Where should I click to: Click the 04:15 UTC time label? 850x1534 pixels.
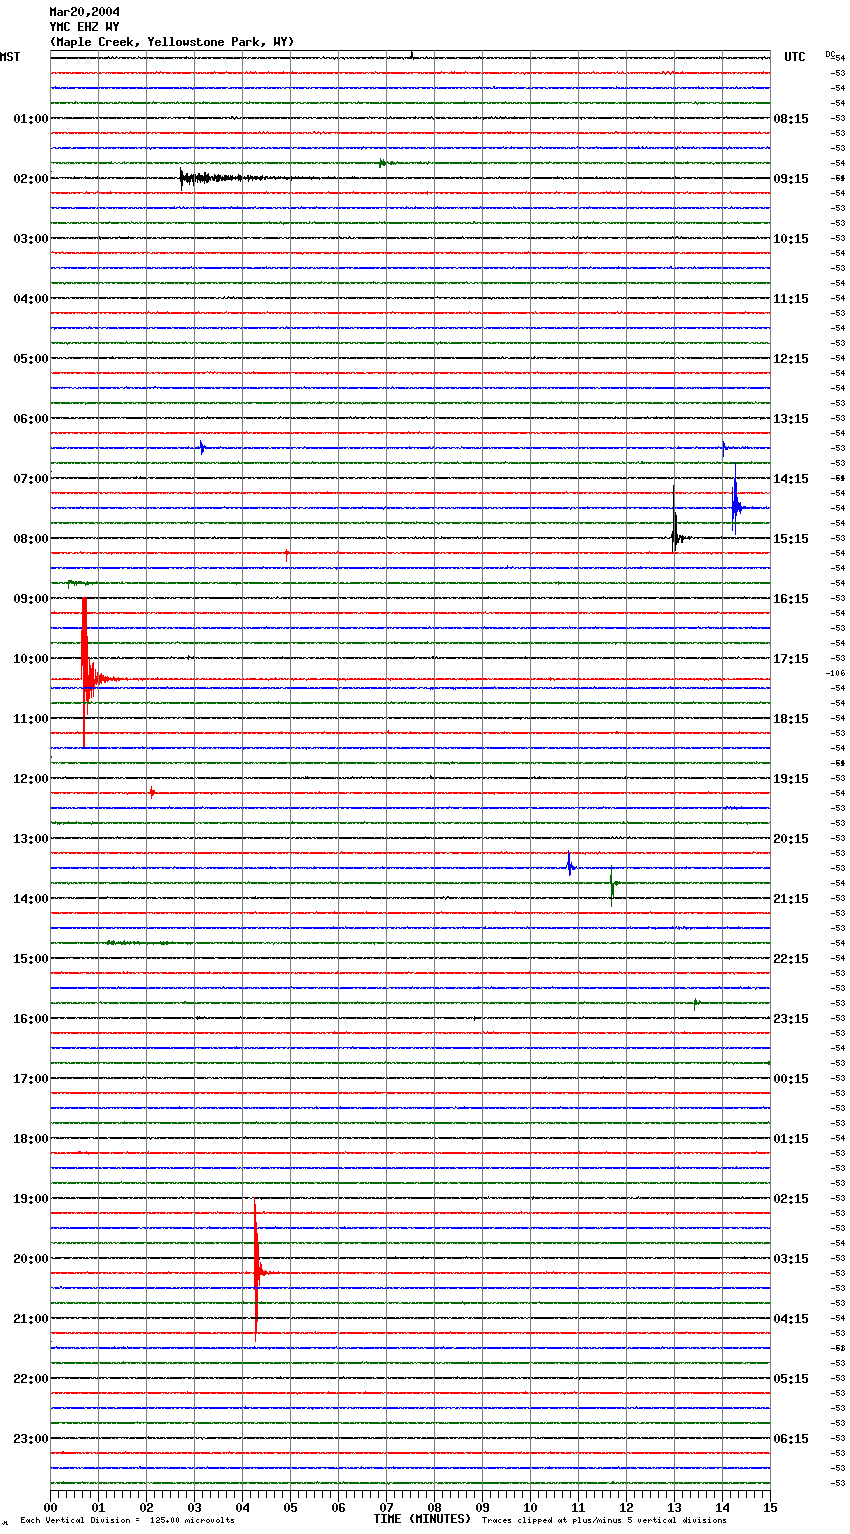coord(791,1319)
